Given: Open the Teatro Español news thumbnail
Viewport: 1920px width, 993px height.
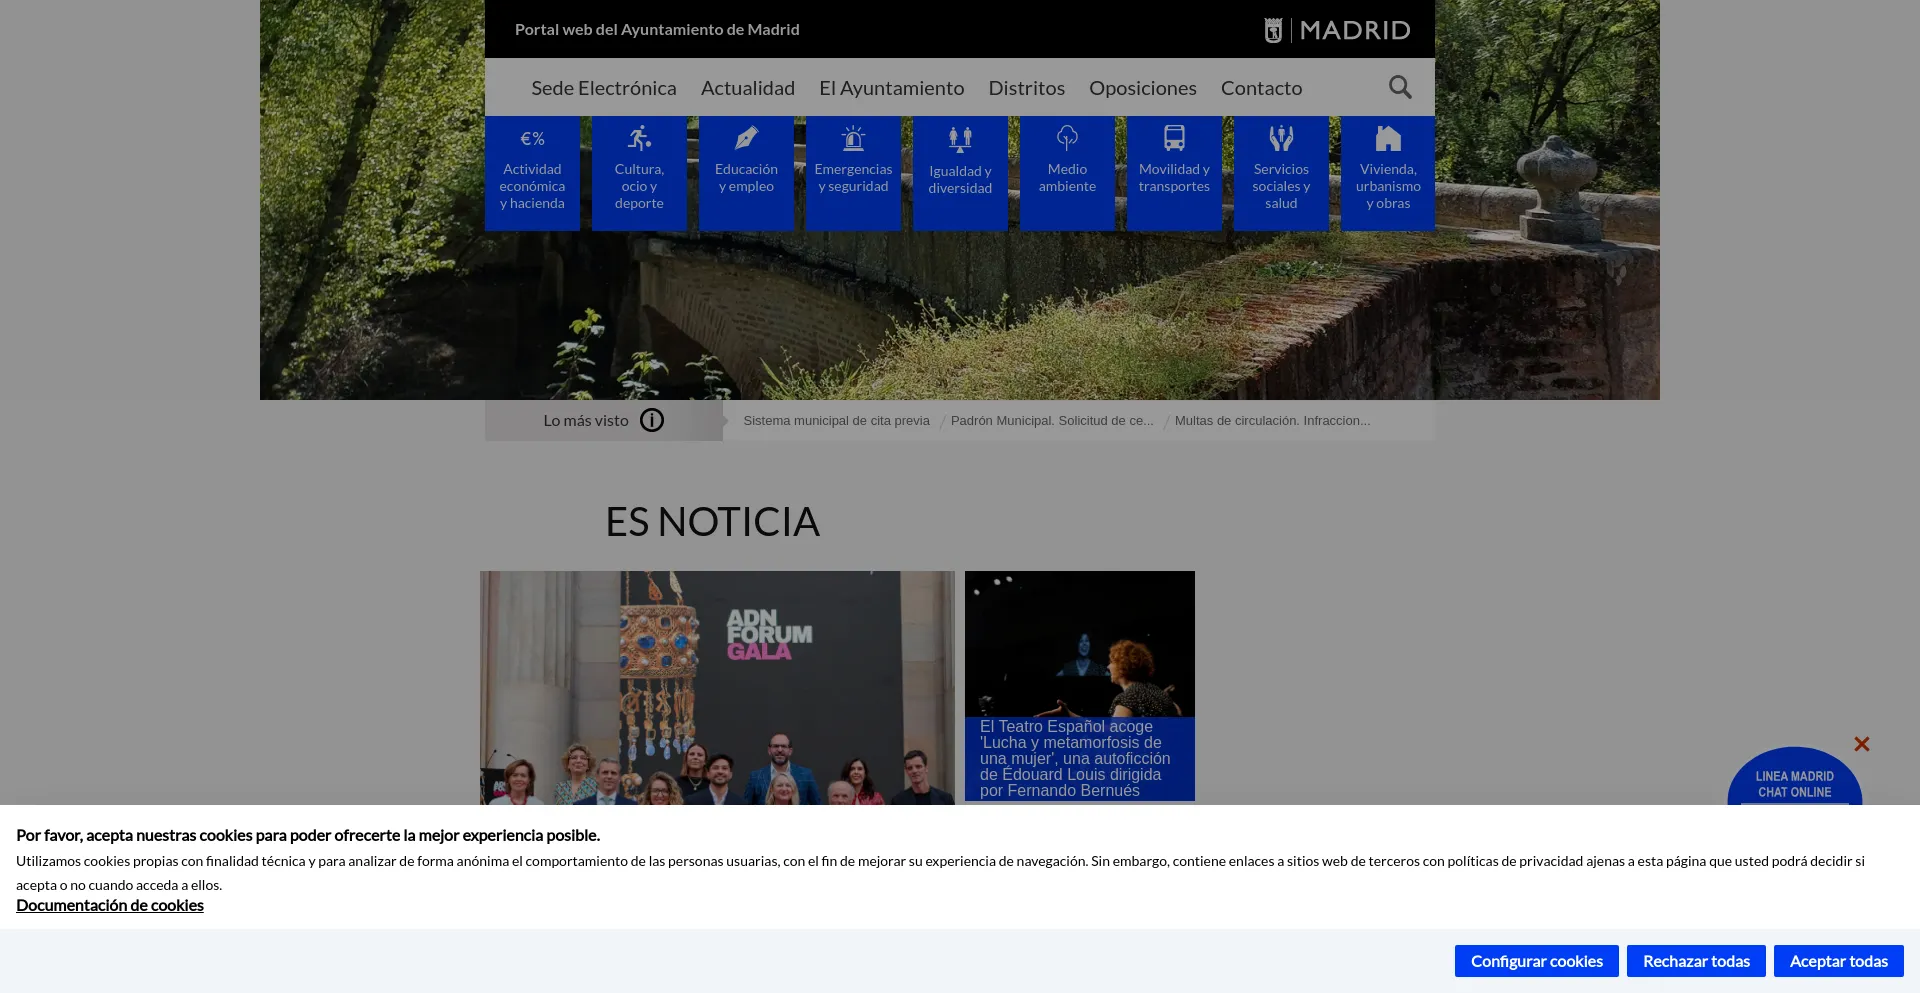Looking at the screenshot, I should pyautogui.click(x=1080, y=644).
